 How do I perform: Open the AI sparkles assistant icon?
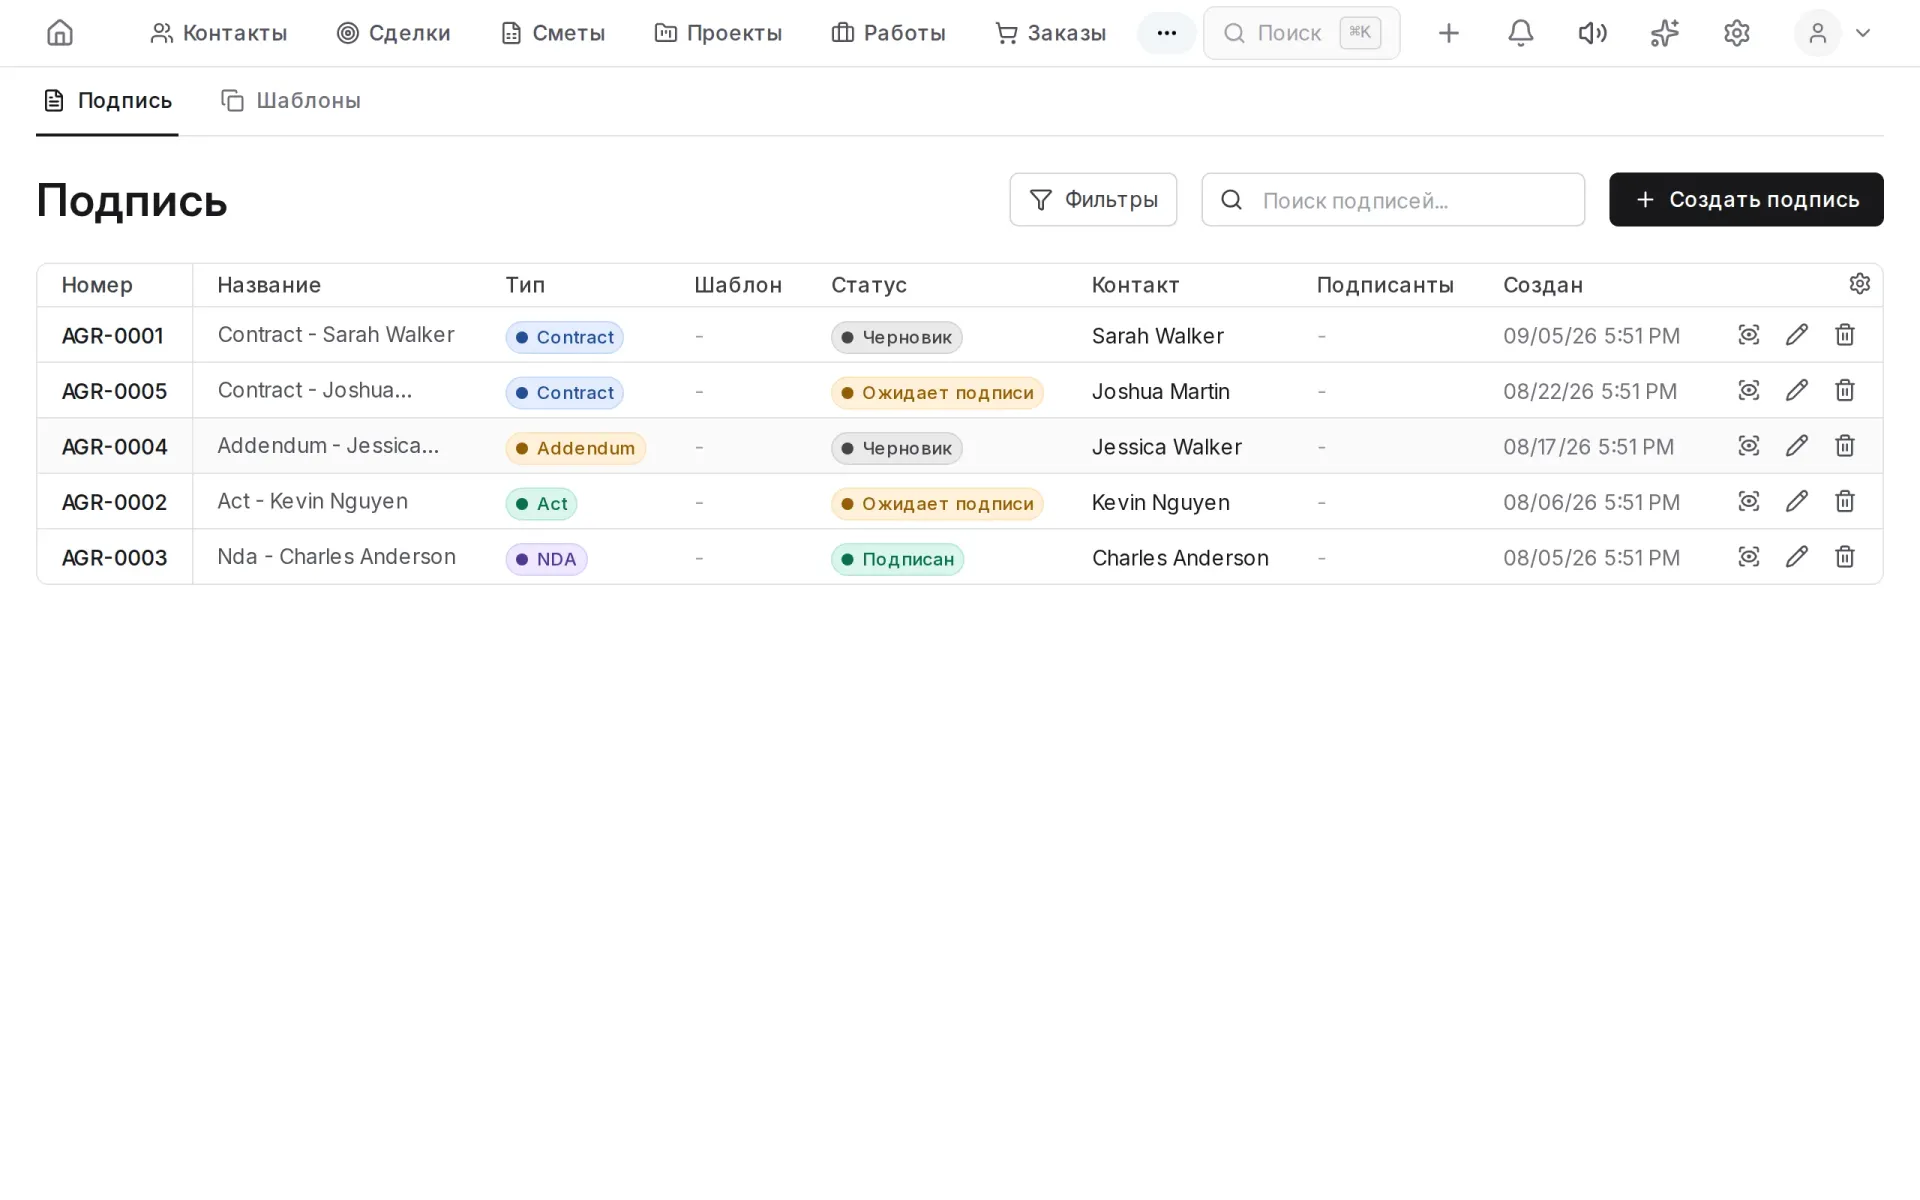tap(1664, 33)
